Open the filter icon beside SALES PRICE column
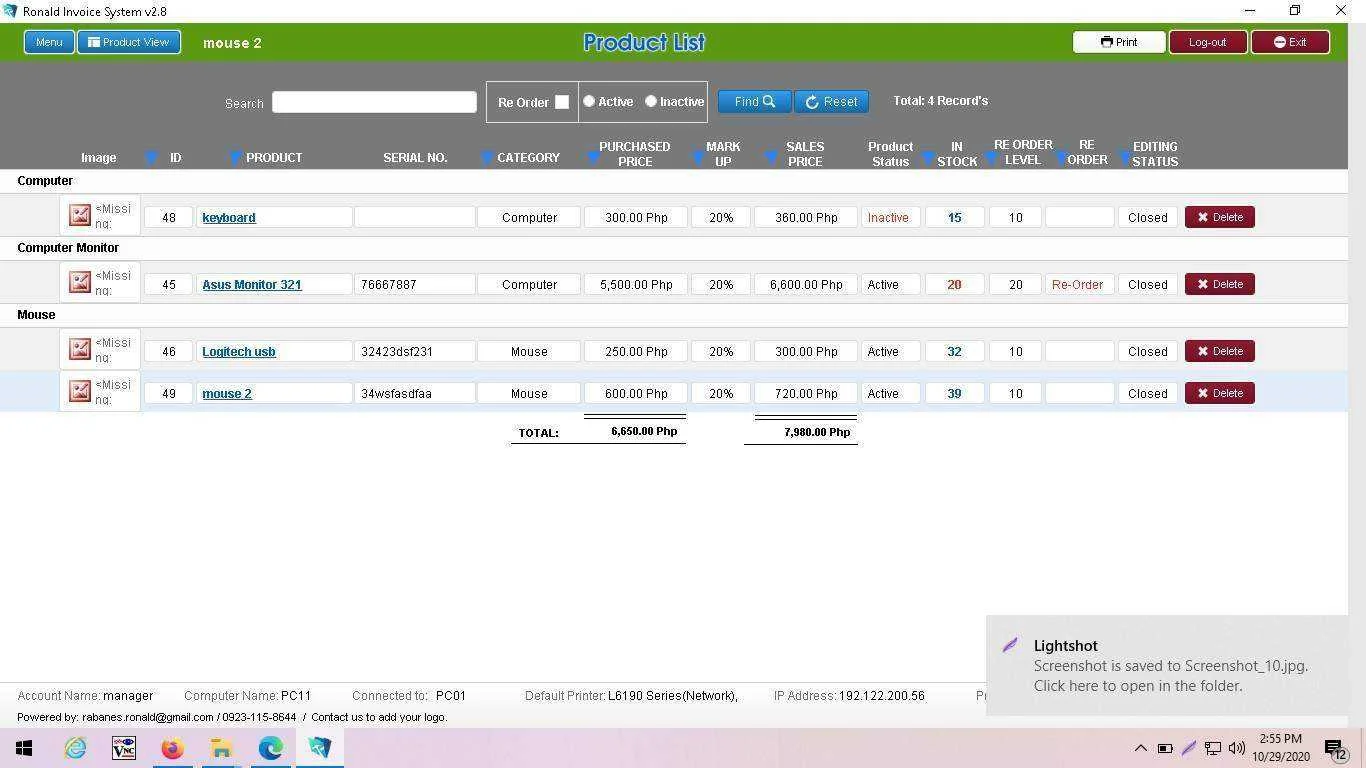Viewport: 1366px width, 768px height. (x=771, y=158)
